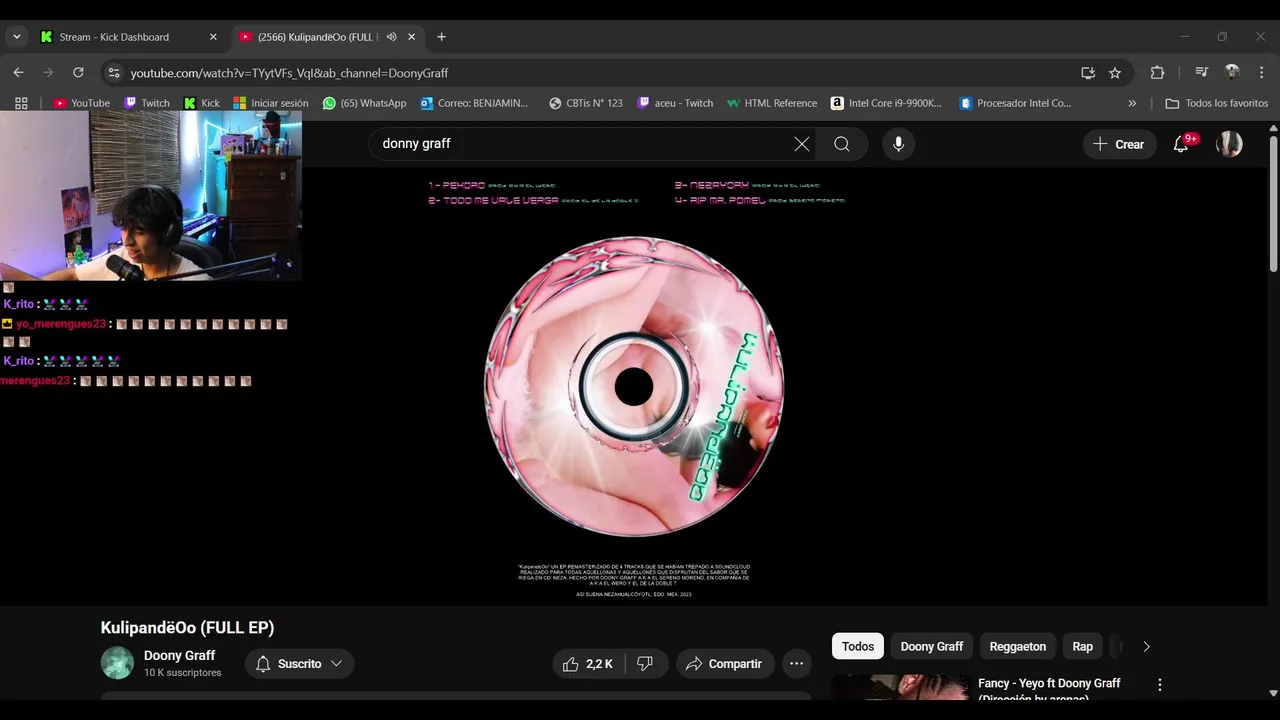Dislike the video
The width and height of the screenshot is (1280, 720).
[645, 664]
